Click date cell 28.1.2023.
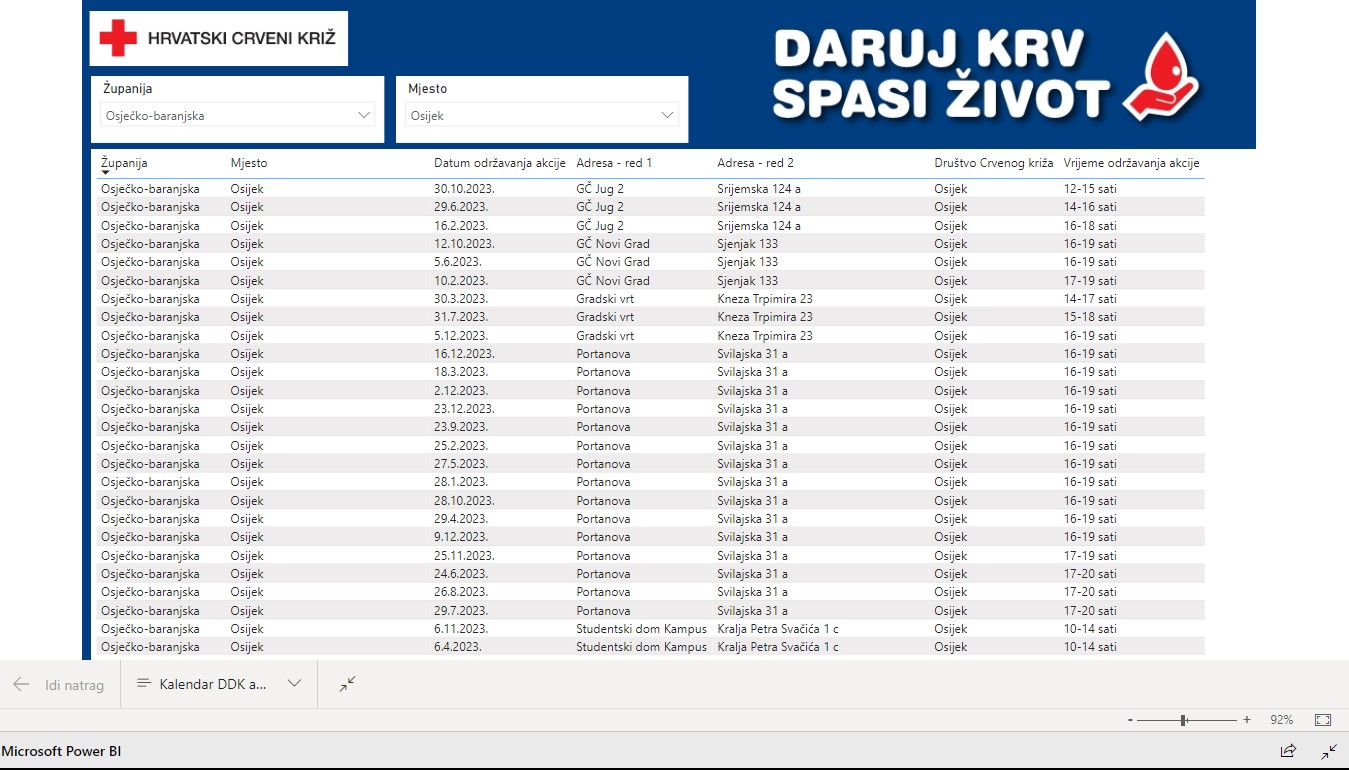The height and width of the screenshot is (770, 1349). click(x=461, y=482)
